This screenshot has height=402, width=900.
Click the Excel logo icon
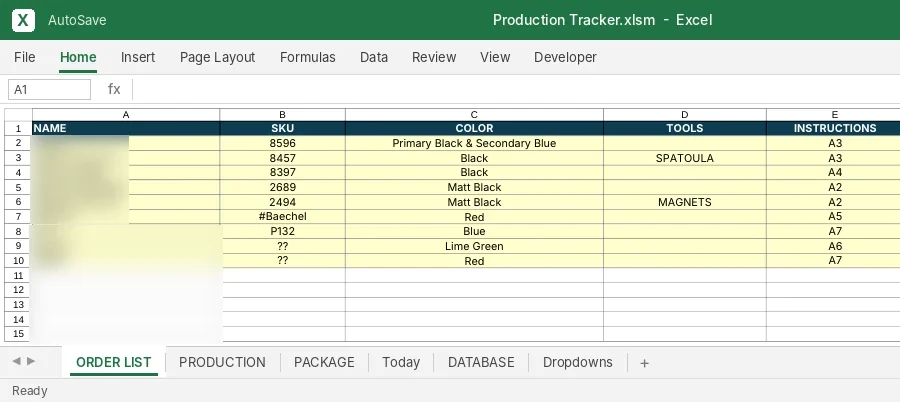point(23,20)
